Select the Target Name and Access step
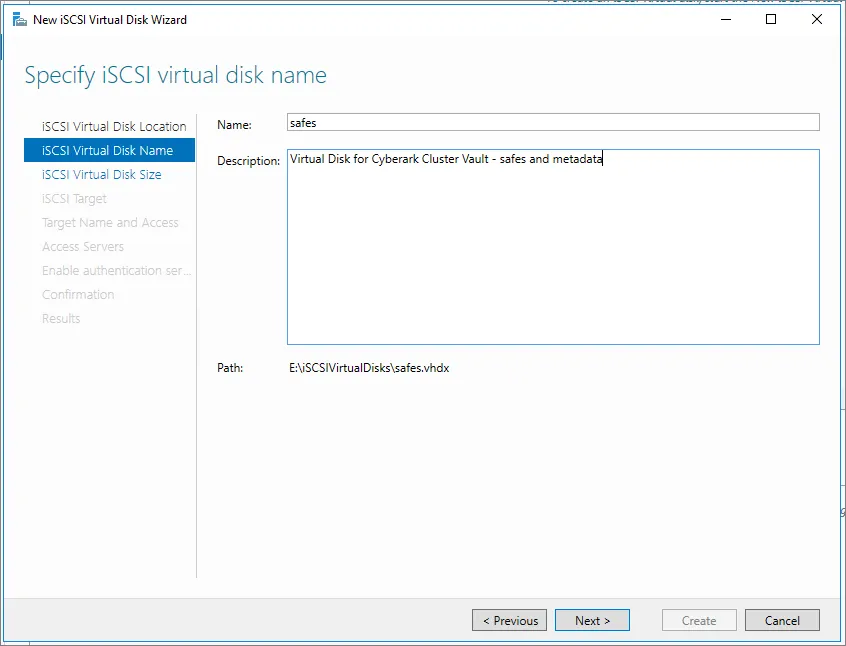 tap(110, 223)
